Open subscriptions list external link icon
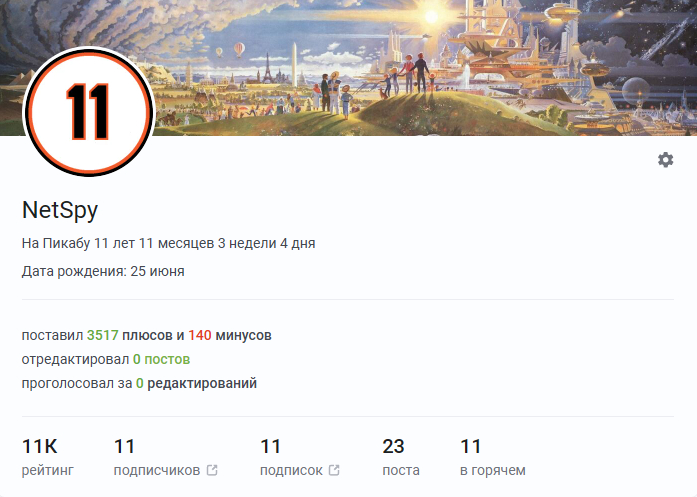This screenshot has width=697, height=497. click(x=334, y=470)
